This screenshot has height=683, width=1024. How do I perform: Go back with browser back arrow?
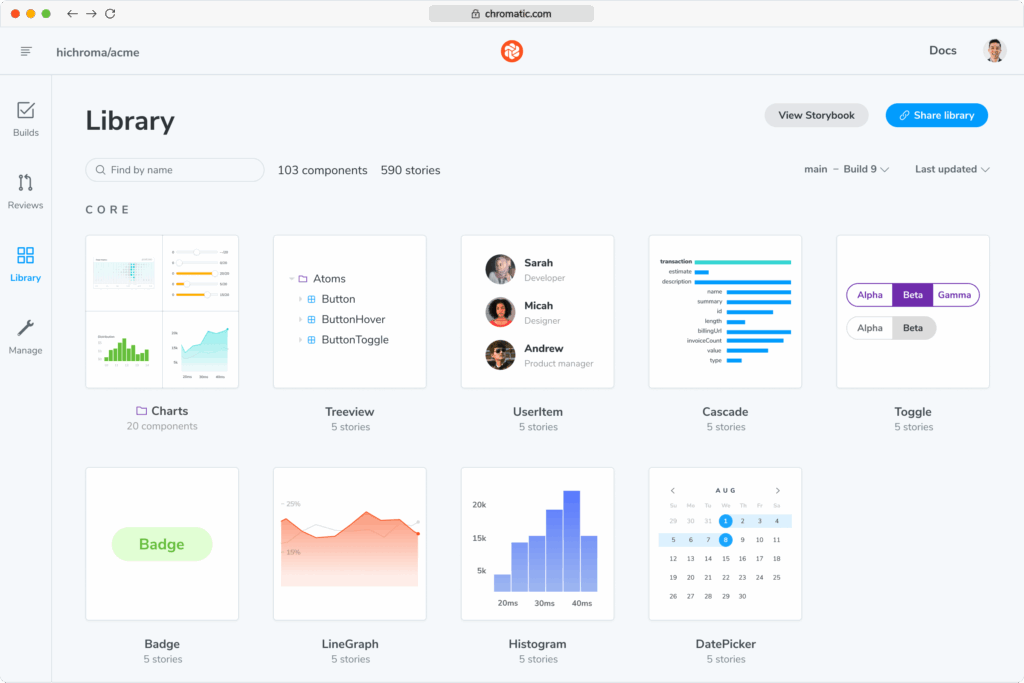coord(72,14)
